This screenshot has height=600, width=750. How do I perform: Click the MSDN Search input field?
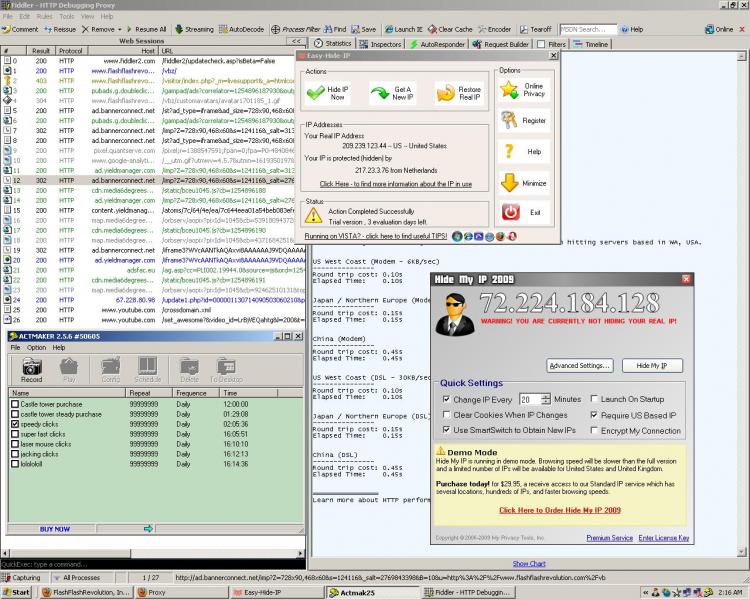coord(588,29)
